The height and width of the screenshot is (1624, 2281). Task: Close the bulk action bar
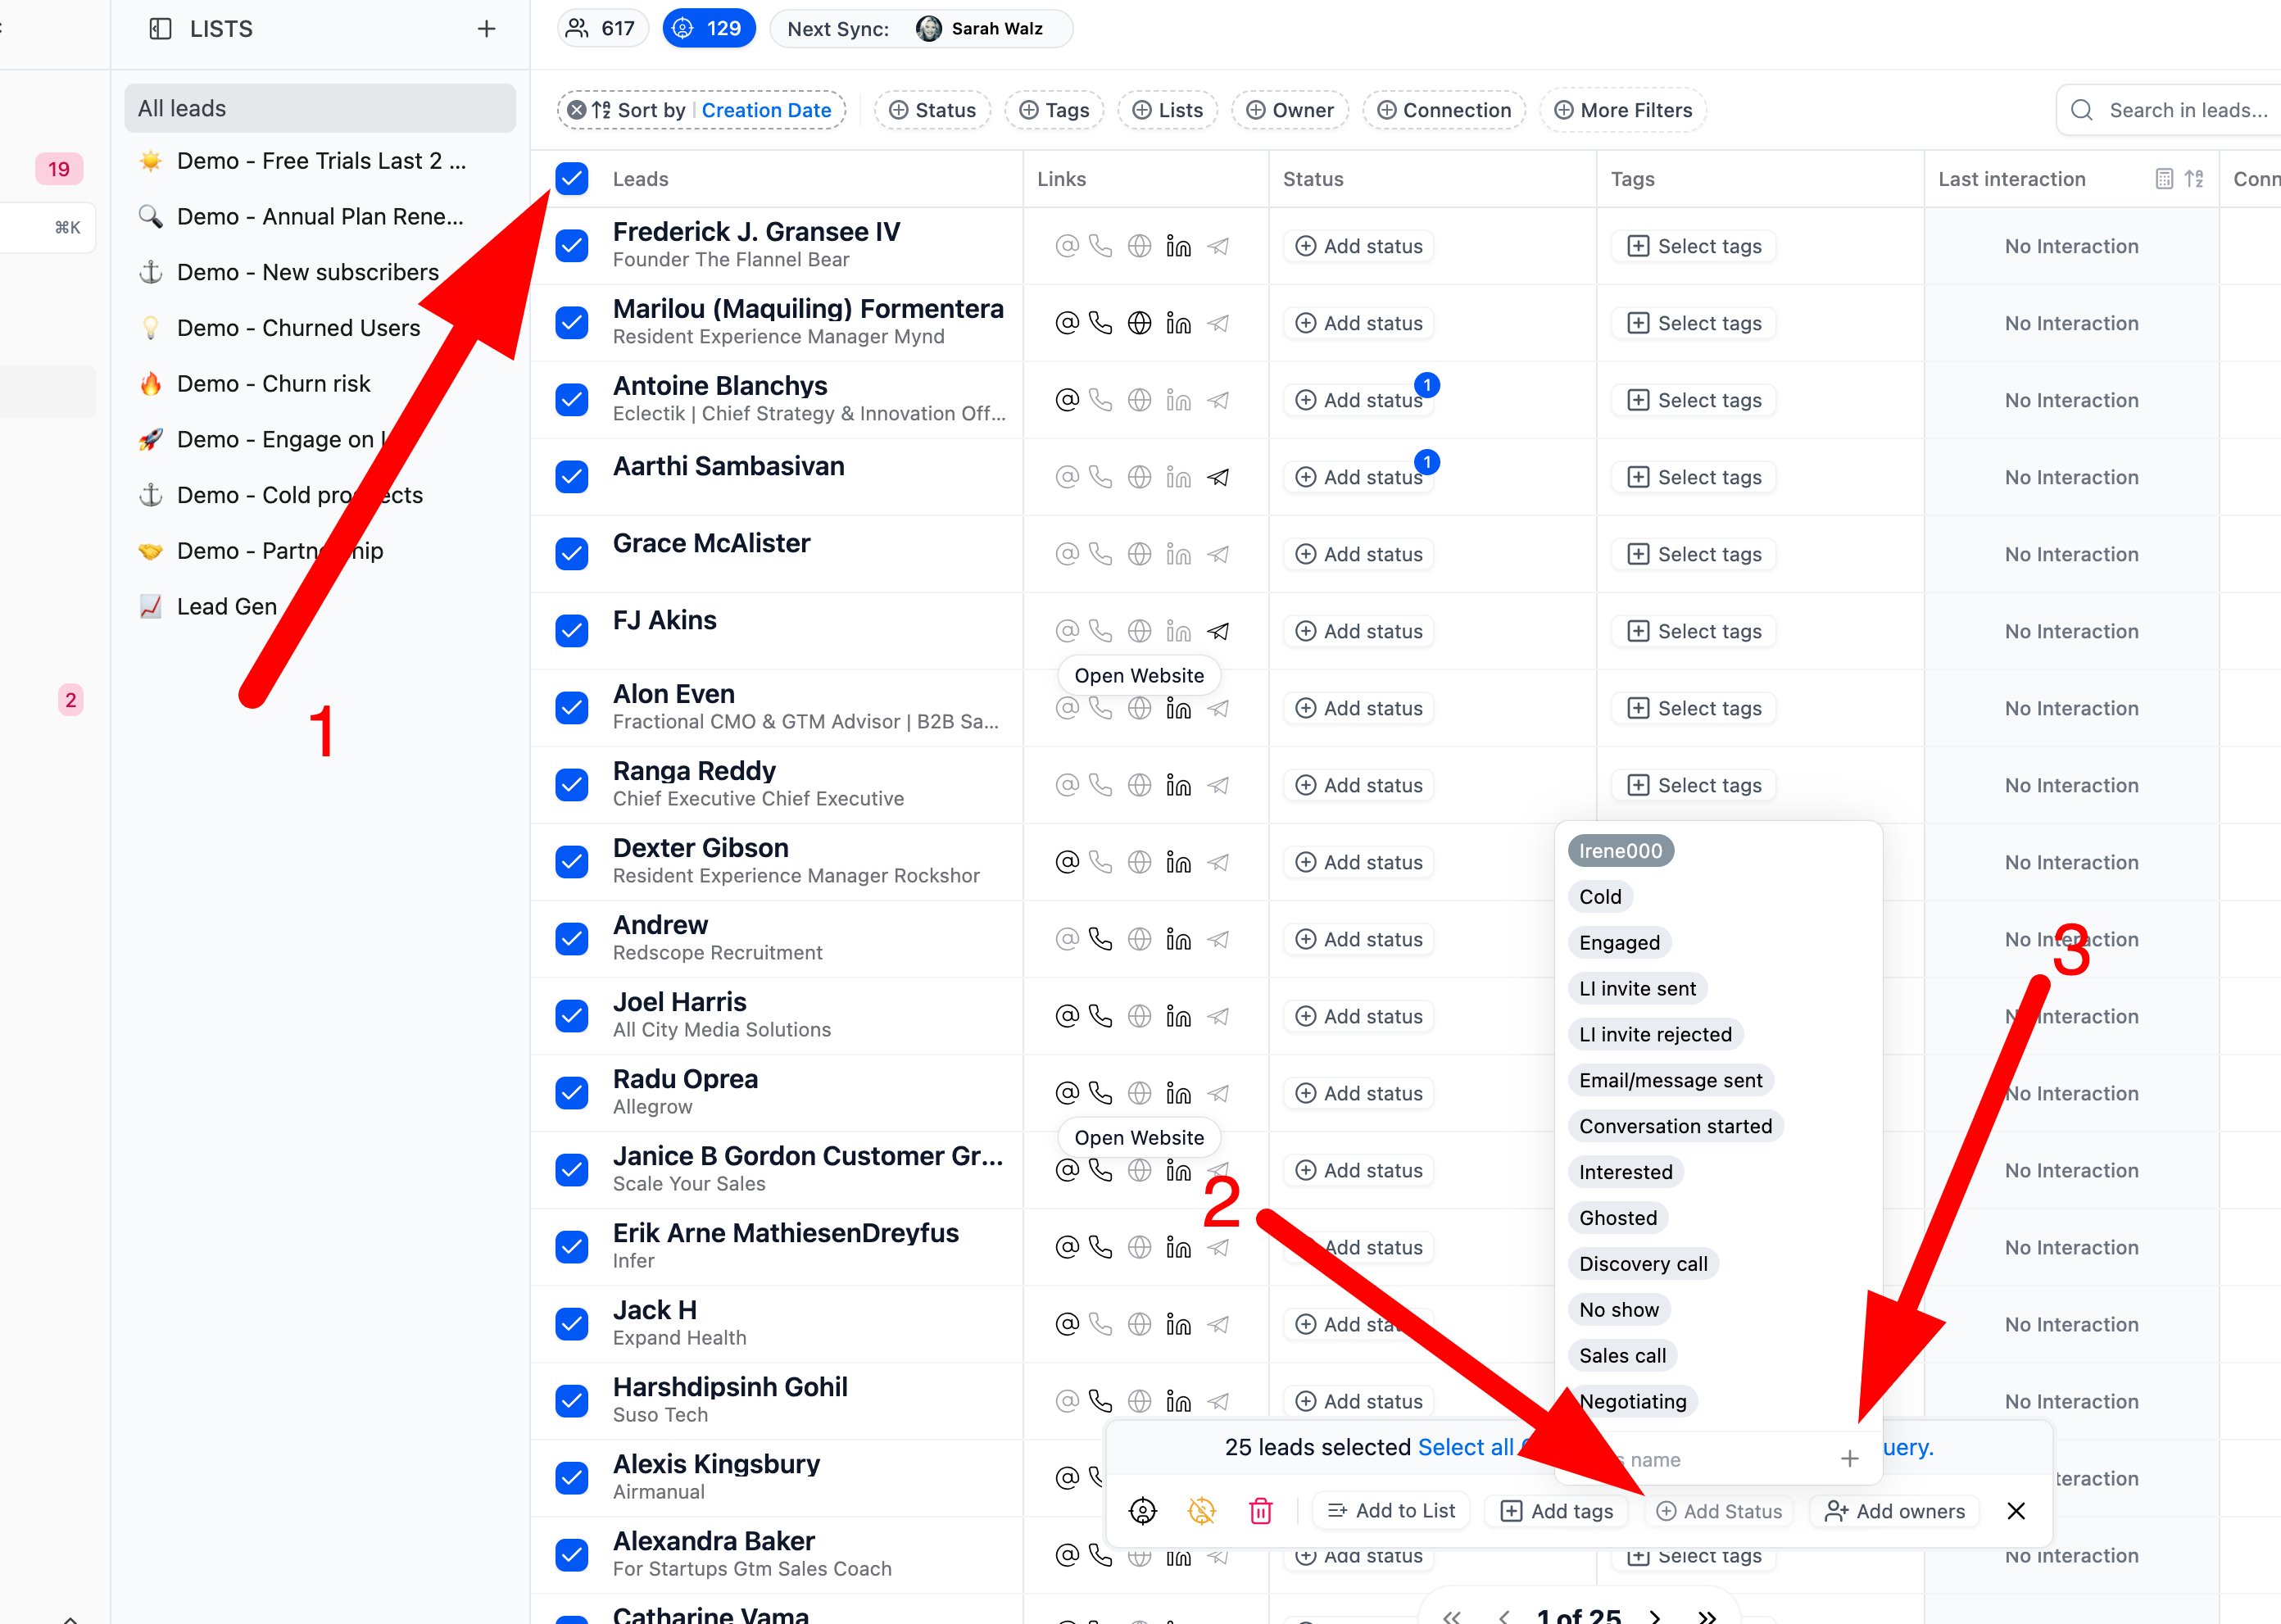point(2016,1511)
